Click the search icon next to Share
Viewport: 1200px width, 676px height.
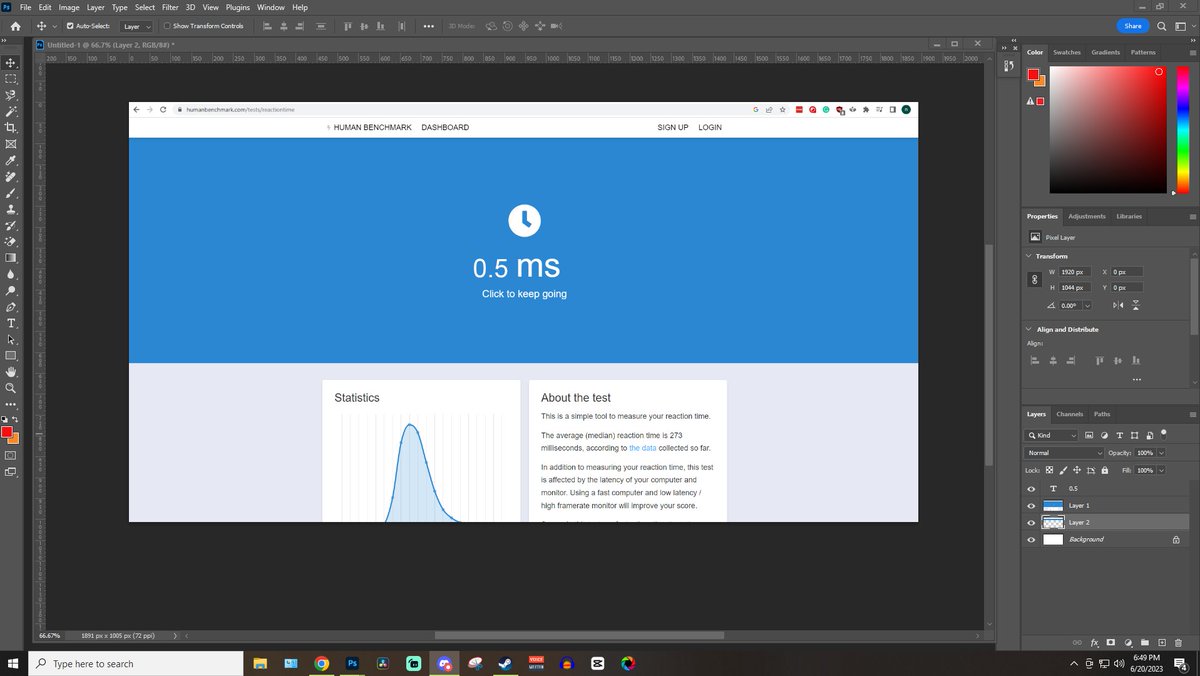[x=1162, y=26]
